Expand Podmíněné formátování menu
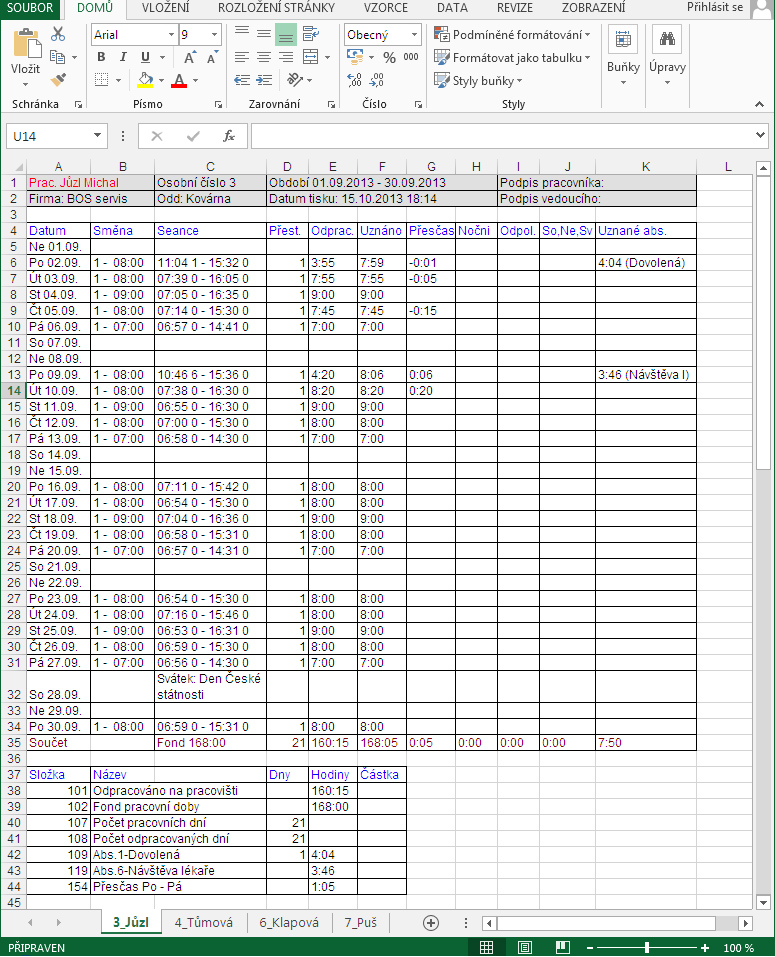Viewport: 775px width, 957px height. [x=512, y=34]
